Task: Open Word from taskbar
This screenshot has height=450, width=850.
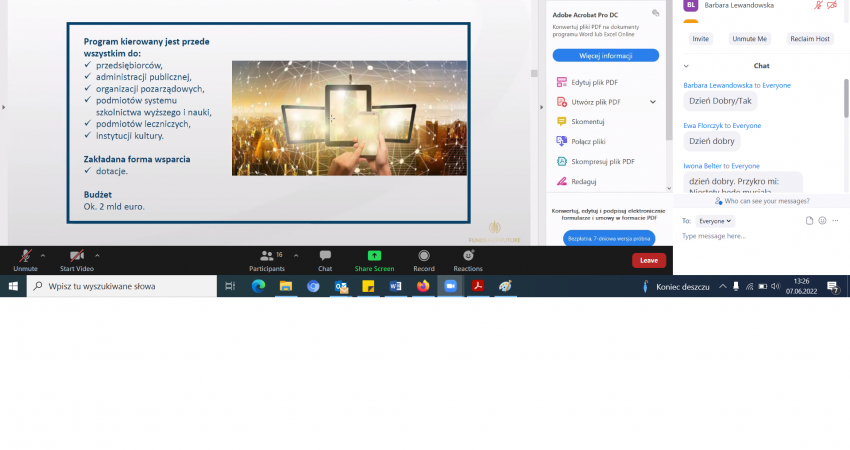Action: point(396,286)
